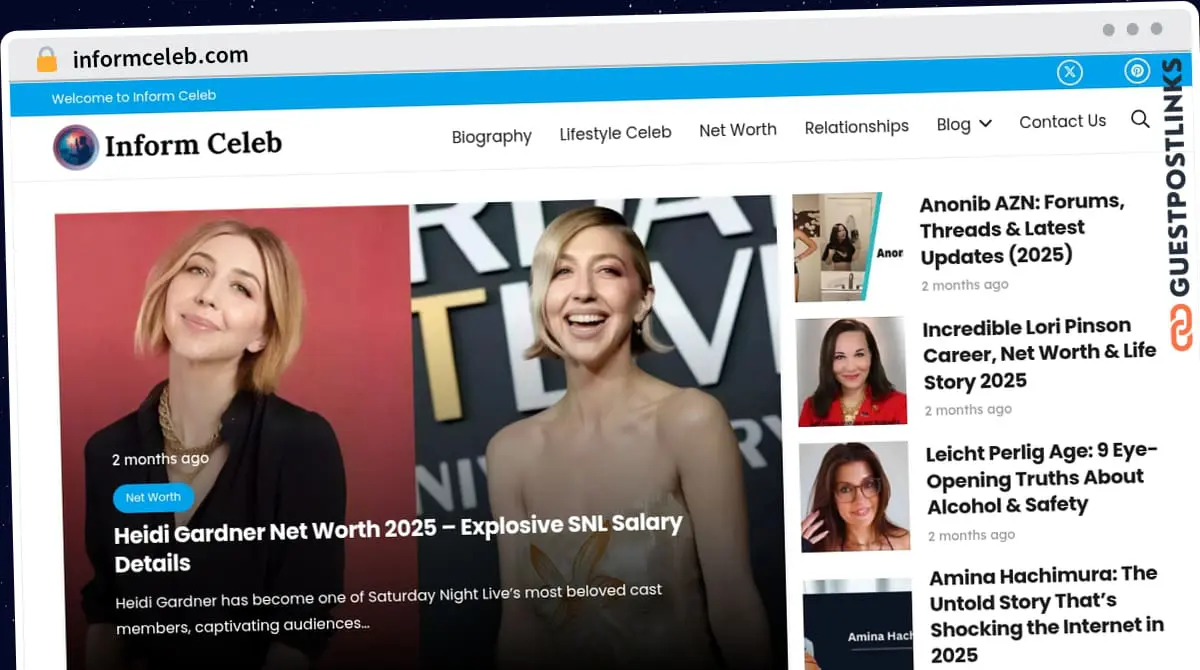Screen dimensions: 1200x670
Task: Select the Lifestyle Celeb menu item
Action: coord(615,131)
